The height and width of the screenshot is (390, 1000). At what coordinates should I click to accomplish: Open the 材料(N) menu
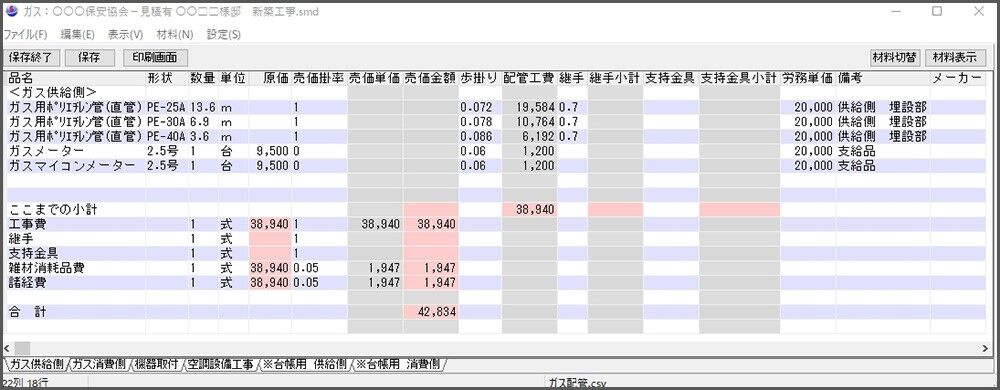(175, 34)
